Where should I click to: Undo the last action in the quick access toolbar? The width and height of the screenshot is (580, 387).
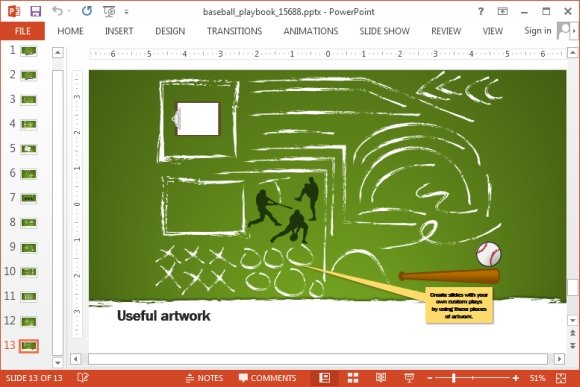click(x=57, y=11)
